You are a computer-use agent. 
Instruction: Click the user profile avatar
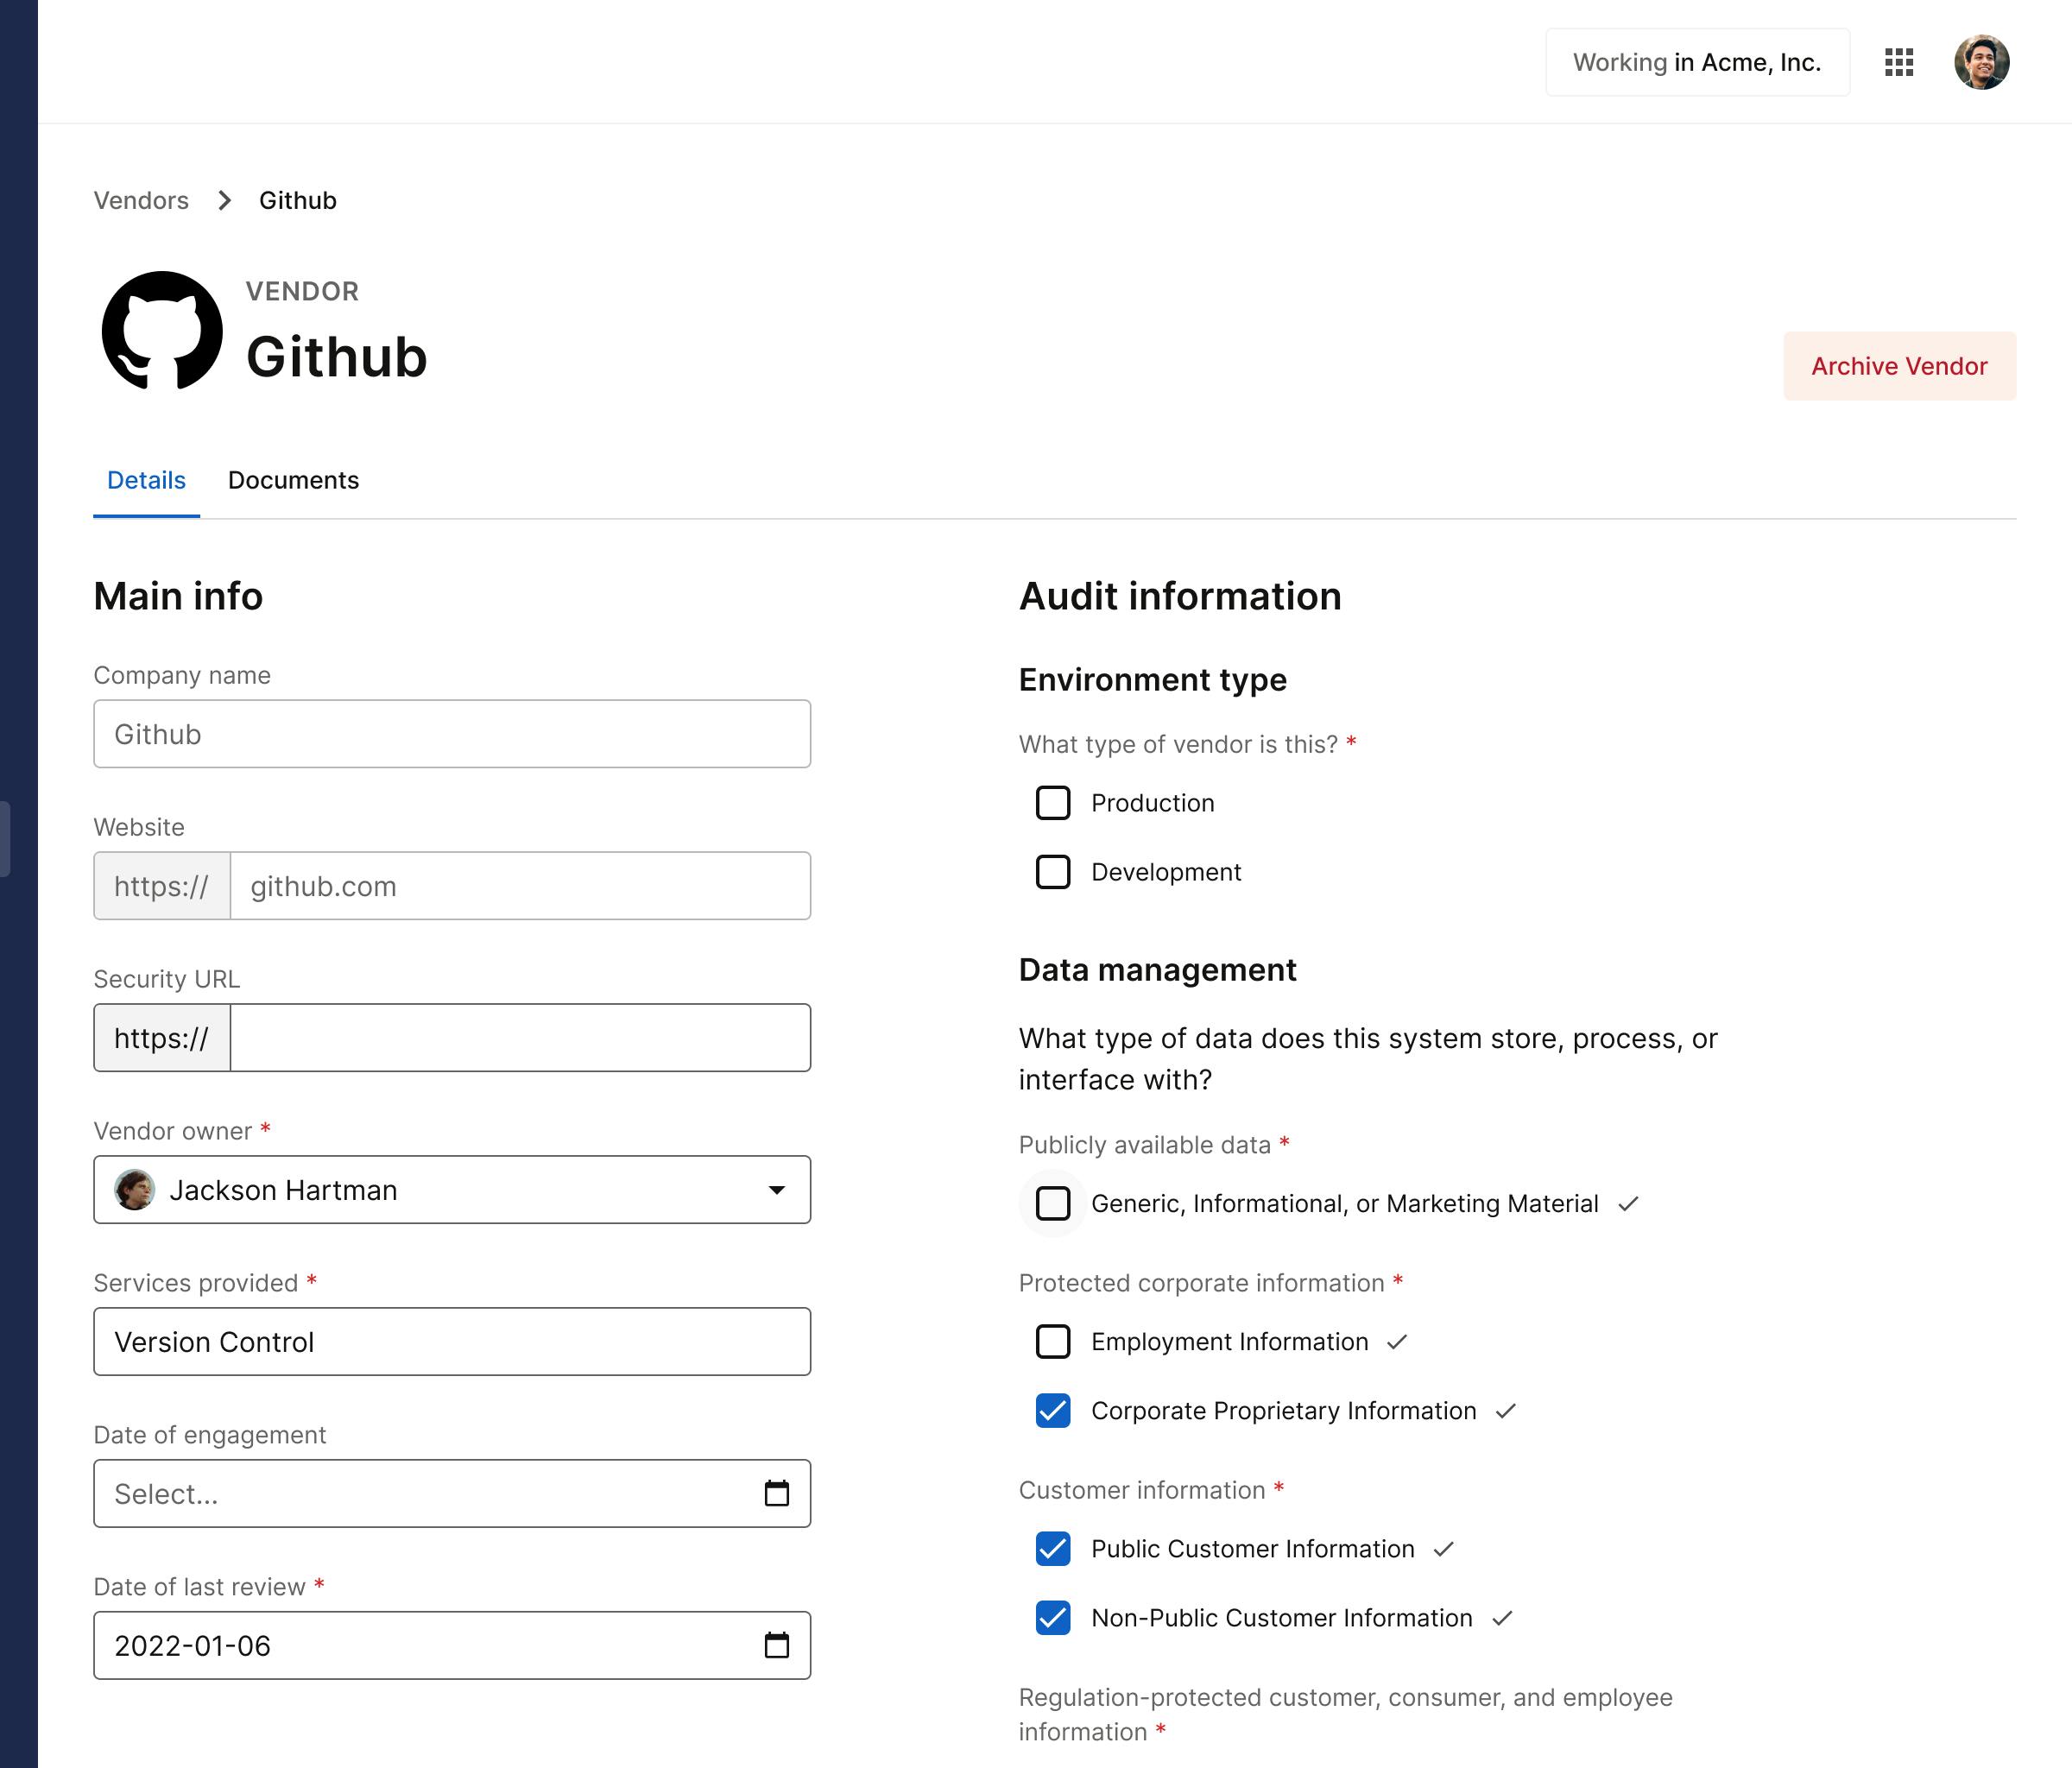point(1981,62)
